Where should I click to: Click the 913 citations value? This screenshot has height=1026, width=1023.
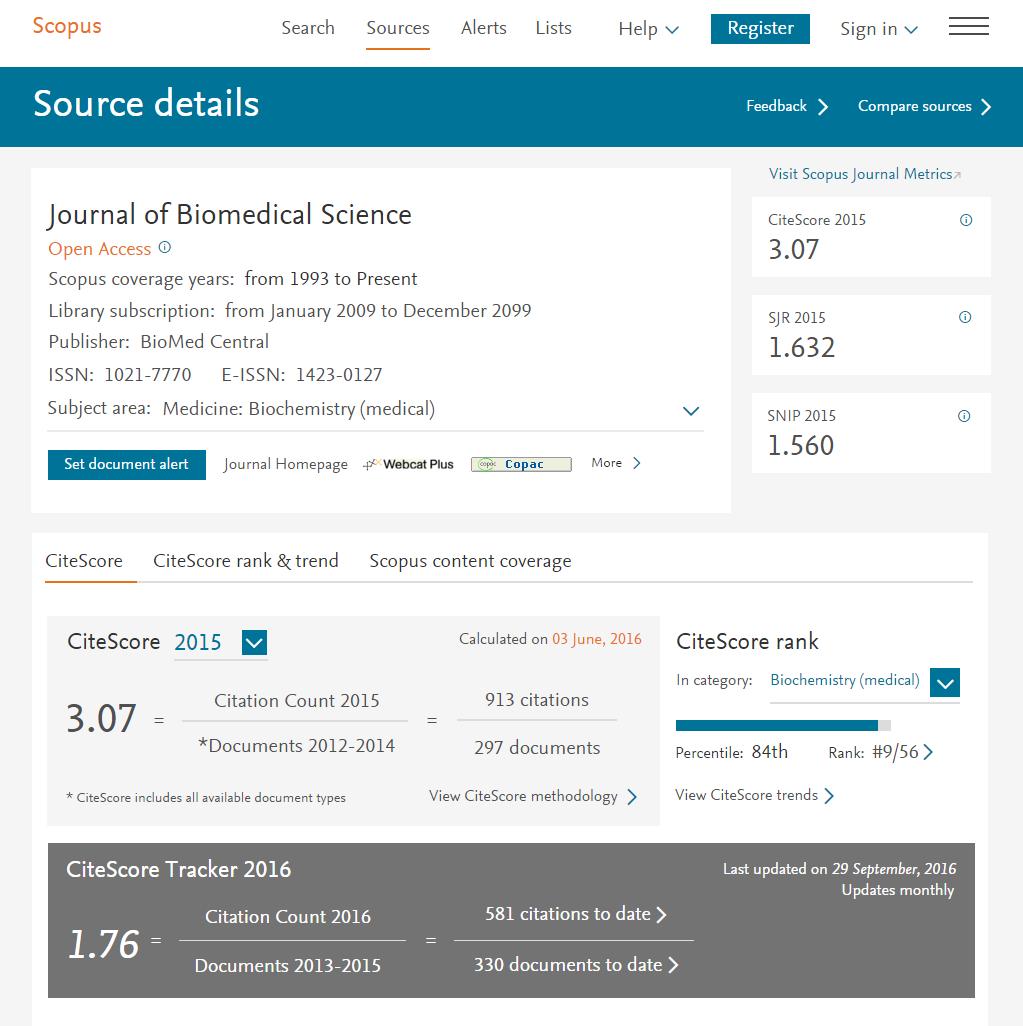537,699
